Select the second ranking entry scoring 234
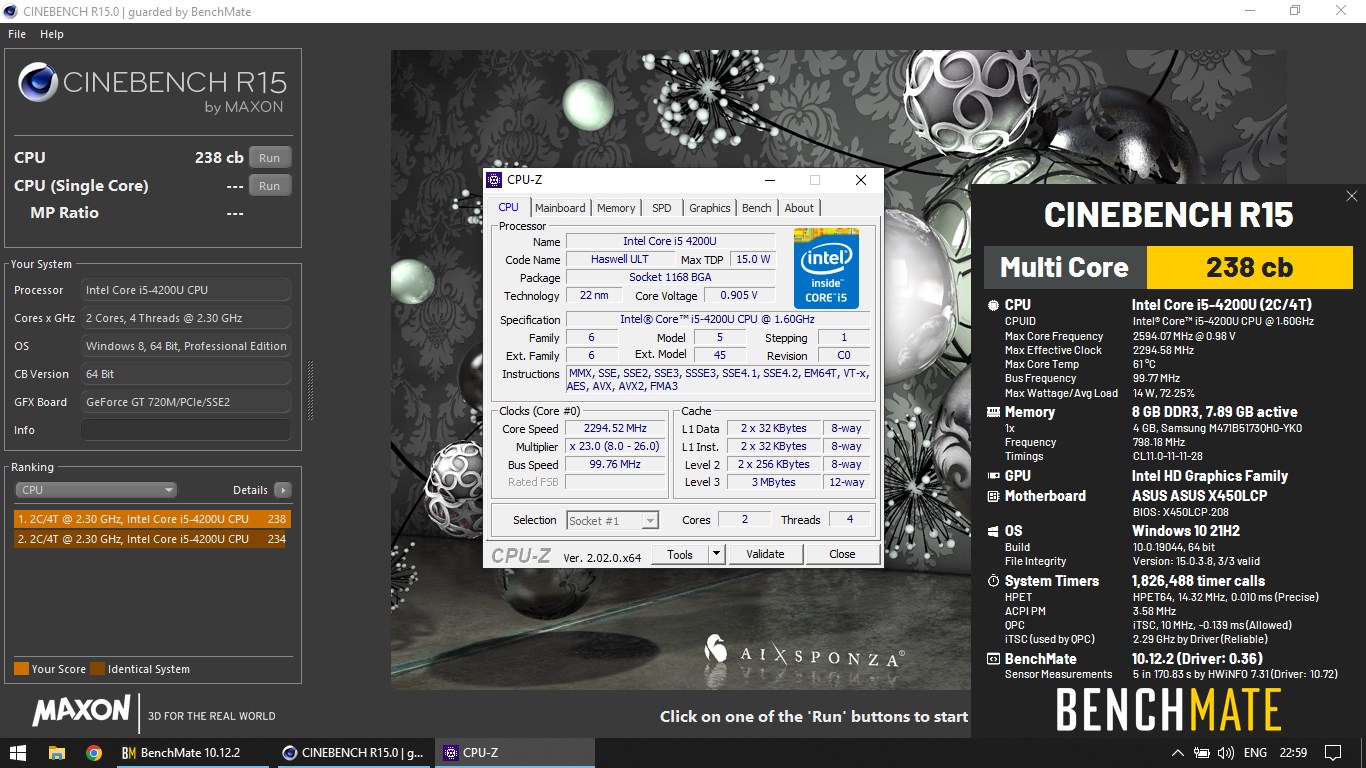The width and height of the screenshot is (1366, 768). pos(151,539)
